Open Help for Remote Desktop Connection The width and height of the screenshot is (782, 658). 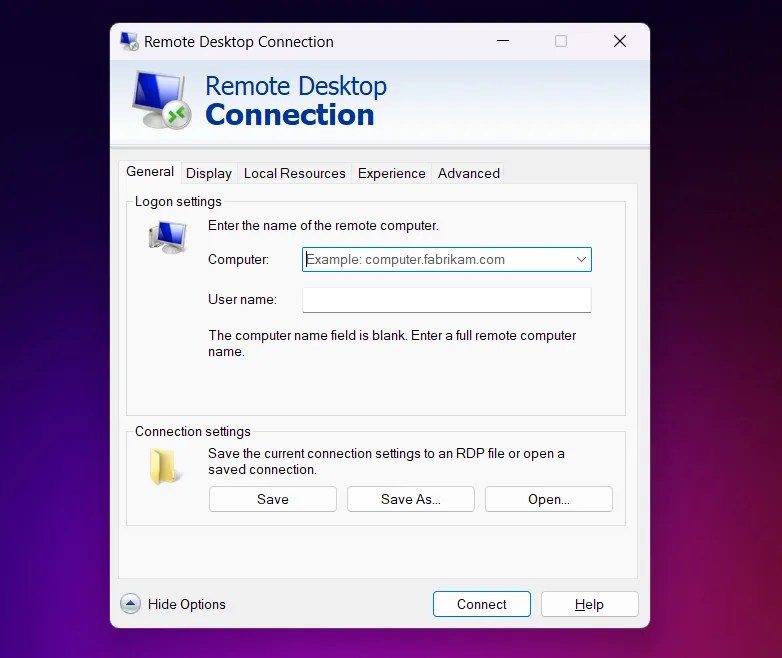[589, 604]
